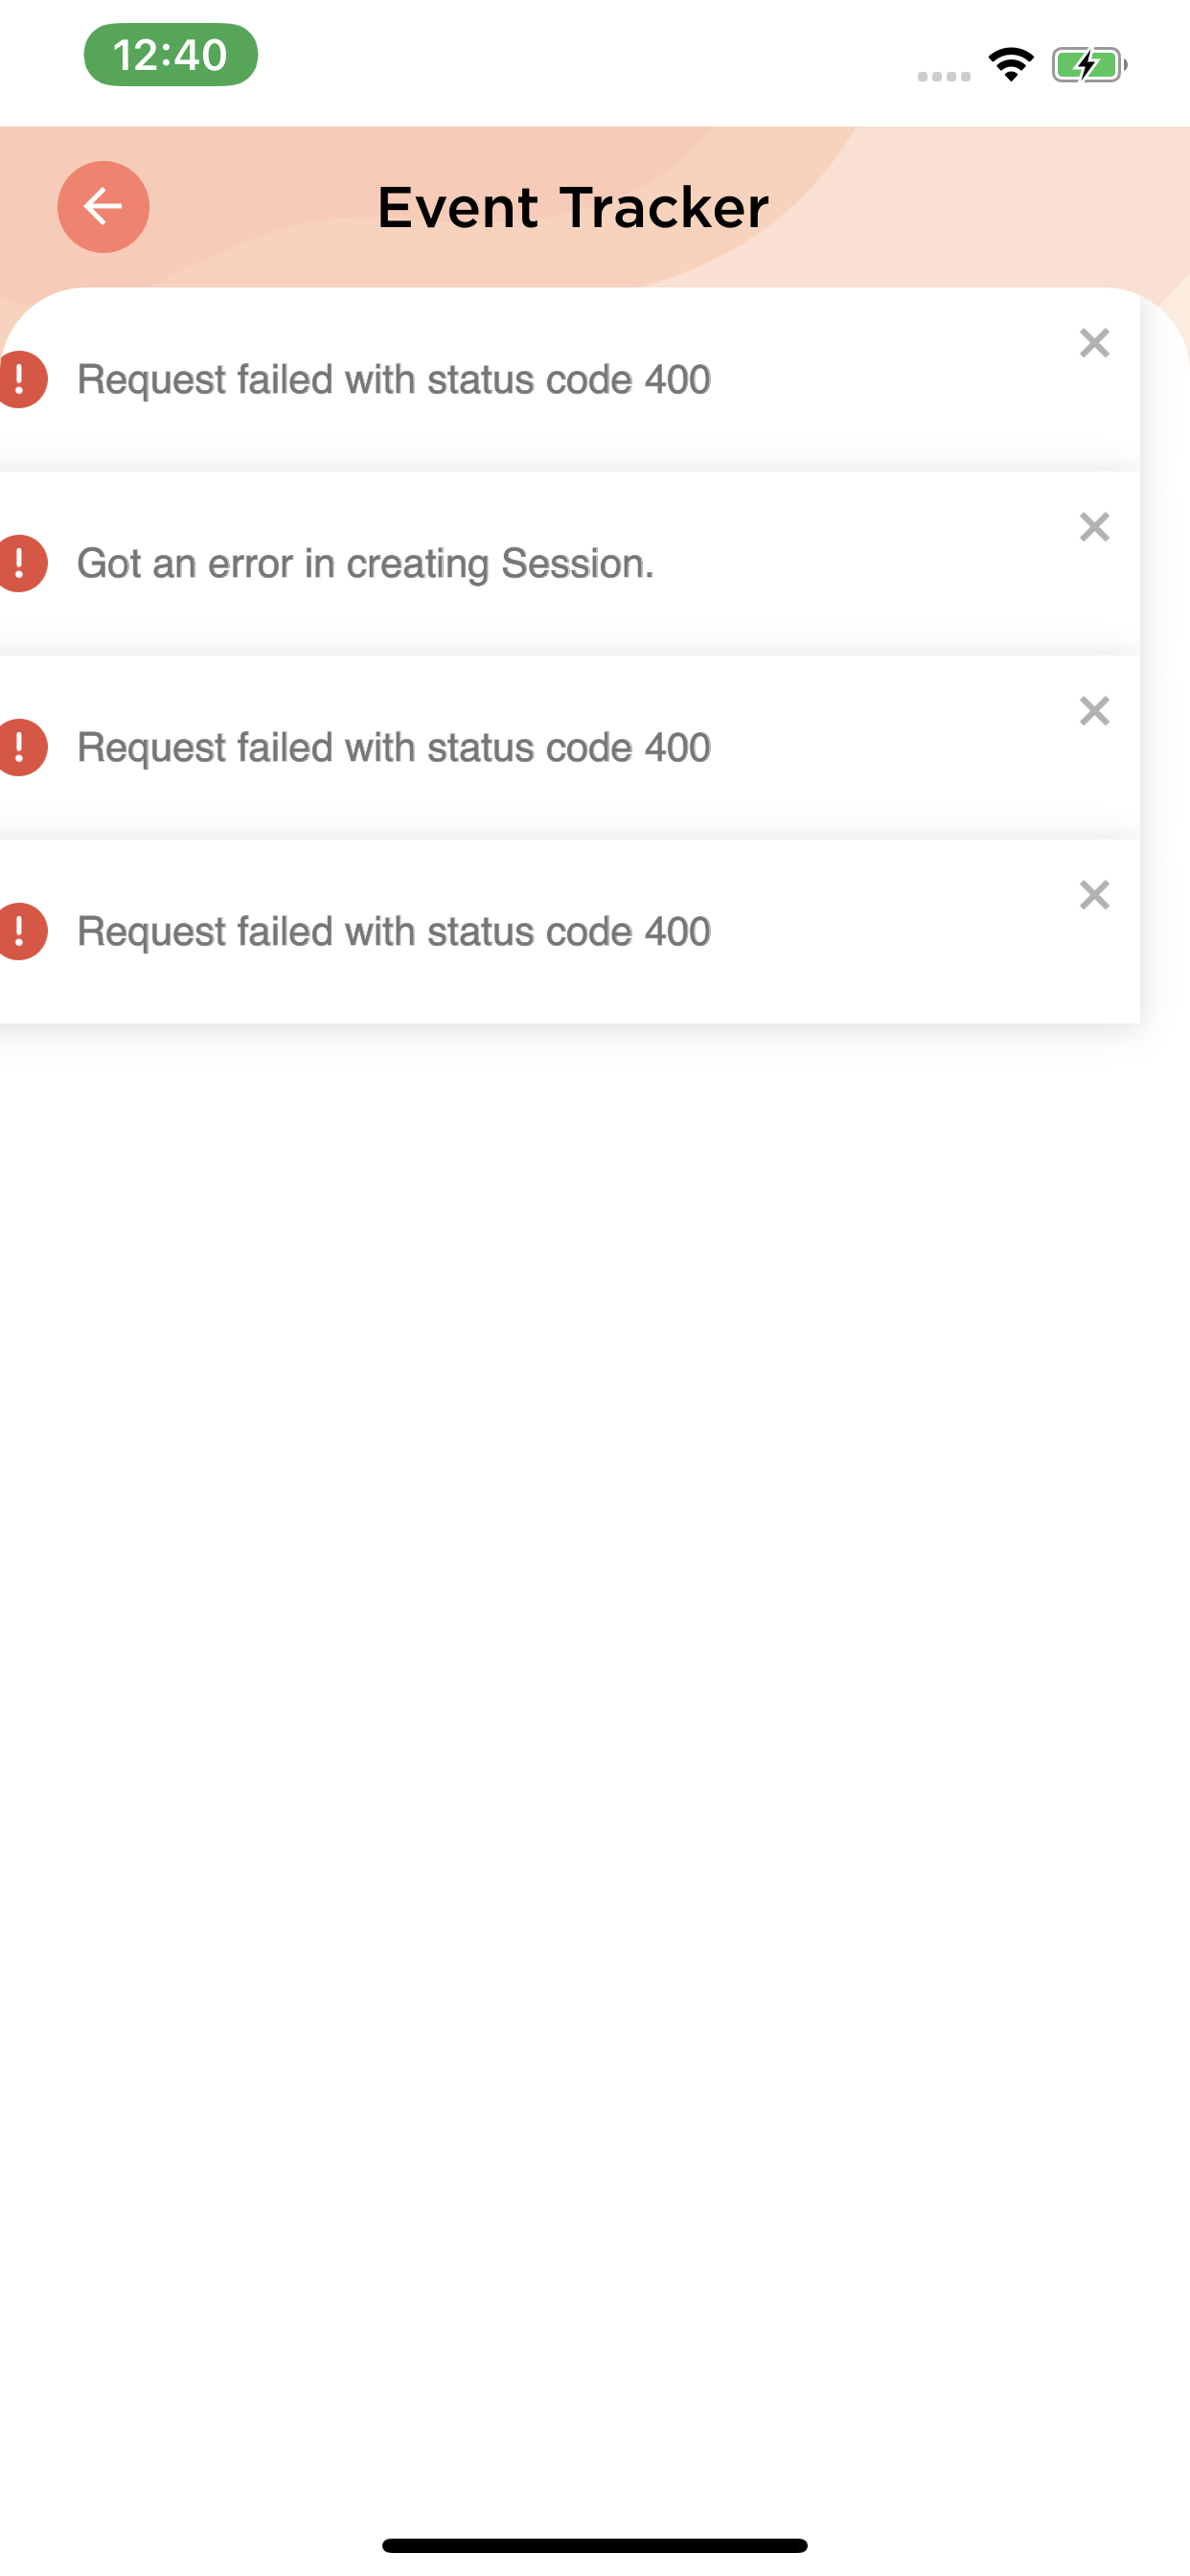Tap the Request failed message just under the Session error
1190x2576 pixels.
point(394,748)
